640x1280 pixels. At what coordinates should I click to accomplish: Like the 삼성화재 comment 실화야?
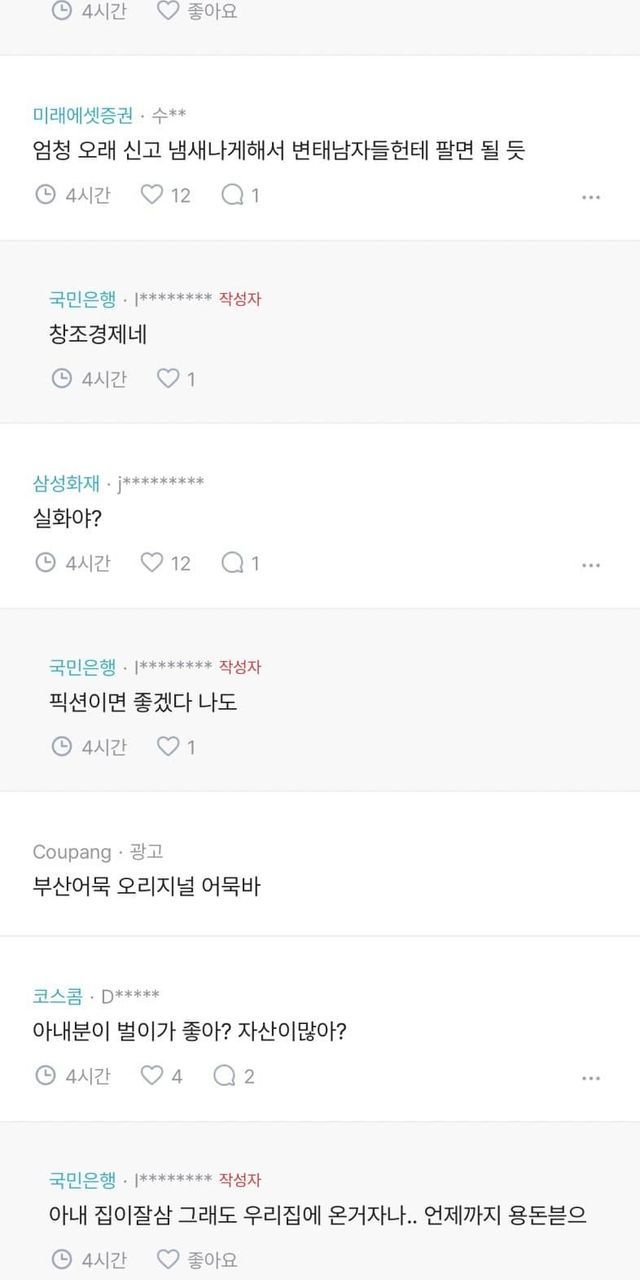(x=152, y=563)
